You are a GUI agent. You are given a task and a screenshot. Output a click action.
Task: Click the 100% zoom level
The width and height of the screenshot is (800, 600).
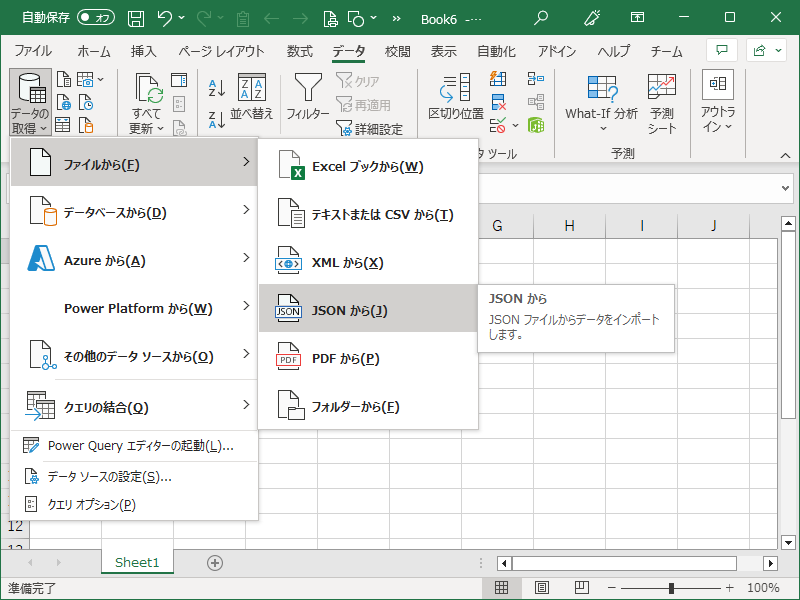[x=763, y=588]
